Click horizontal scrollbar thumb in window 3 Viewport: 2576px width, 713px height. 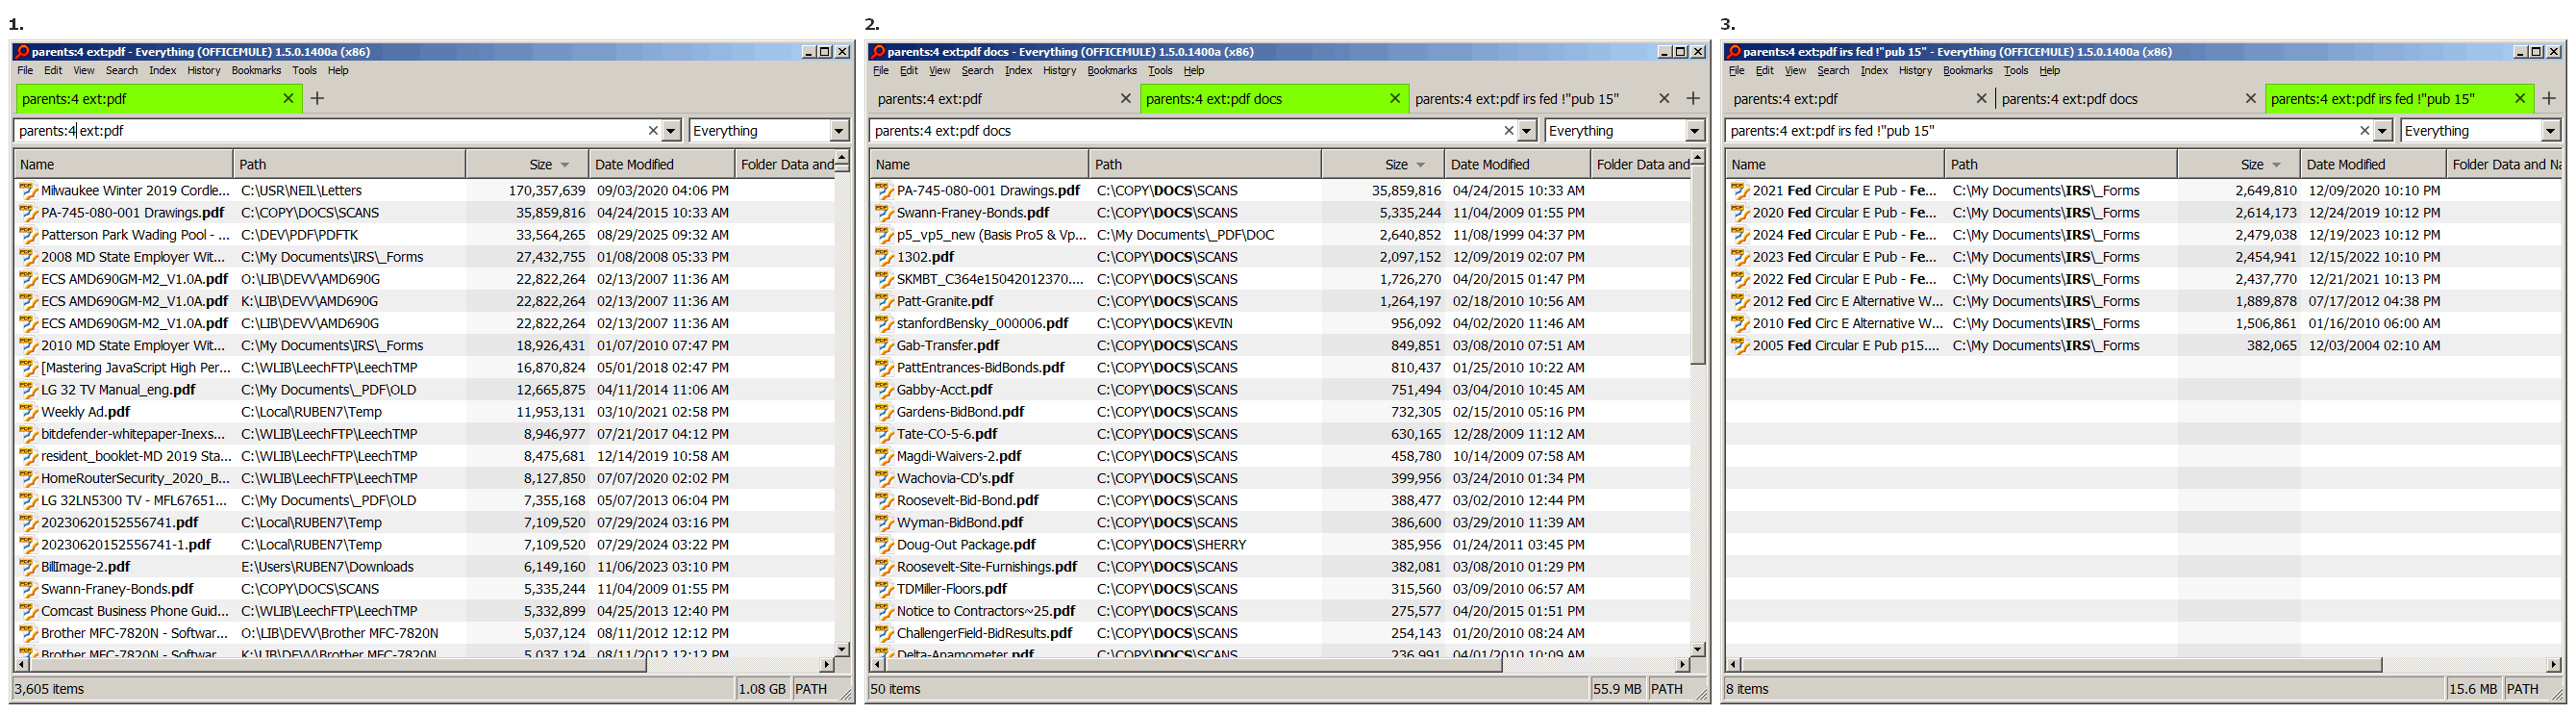pyautogui.click(x=2061, y=664)
